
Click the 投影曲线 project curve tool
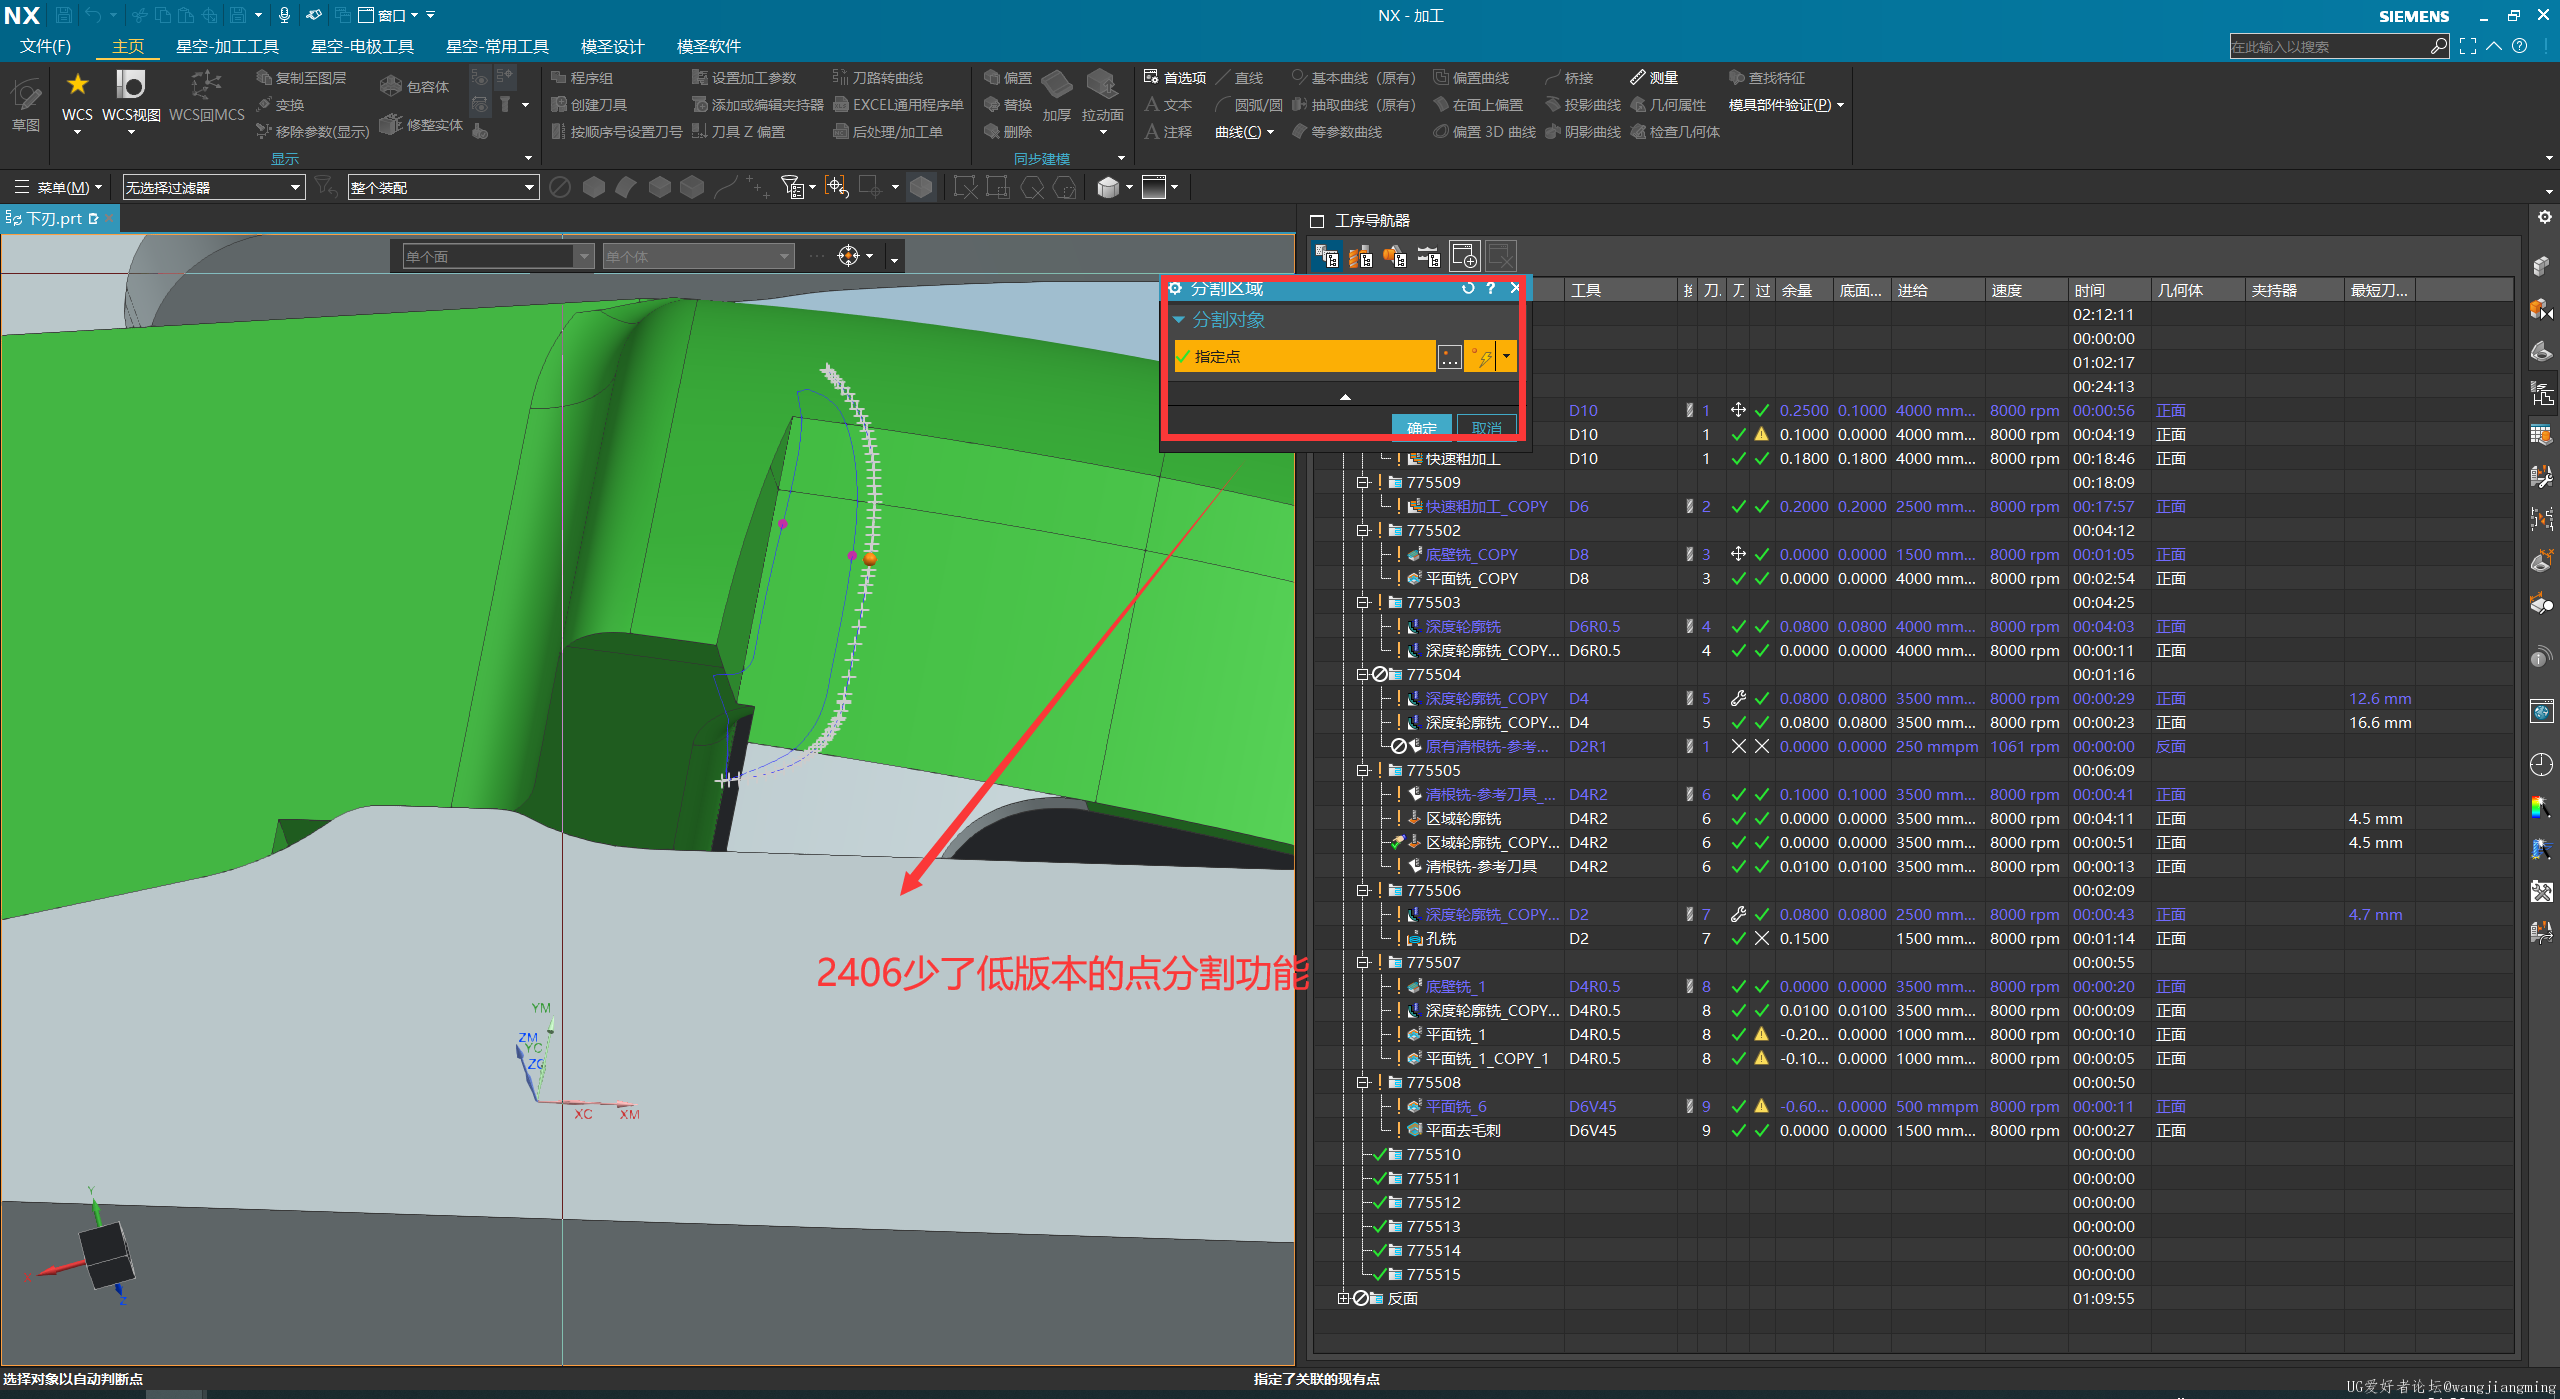pos(1583,105)
